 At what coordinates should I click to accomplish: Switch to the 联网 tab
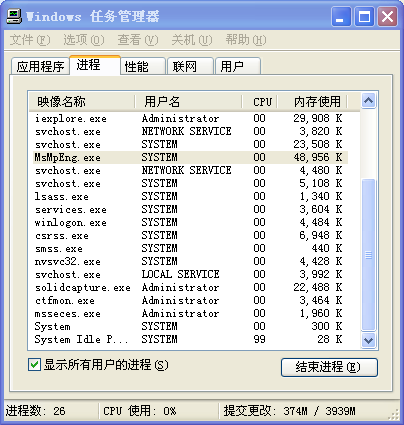click(190, 66)
